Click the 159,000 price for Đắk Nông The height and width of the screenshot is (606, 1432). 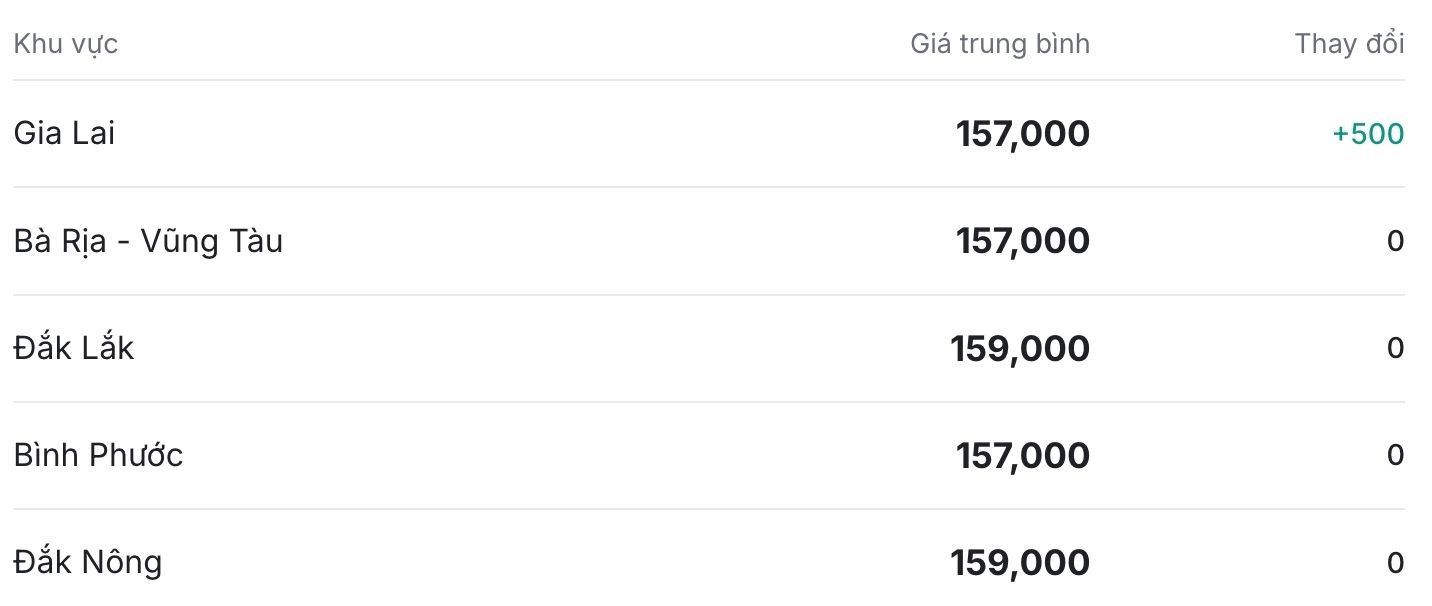click(1020, 563)
